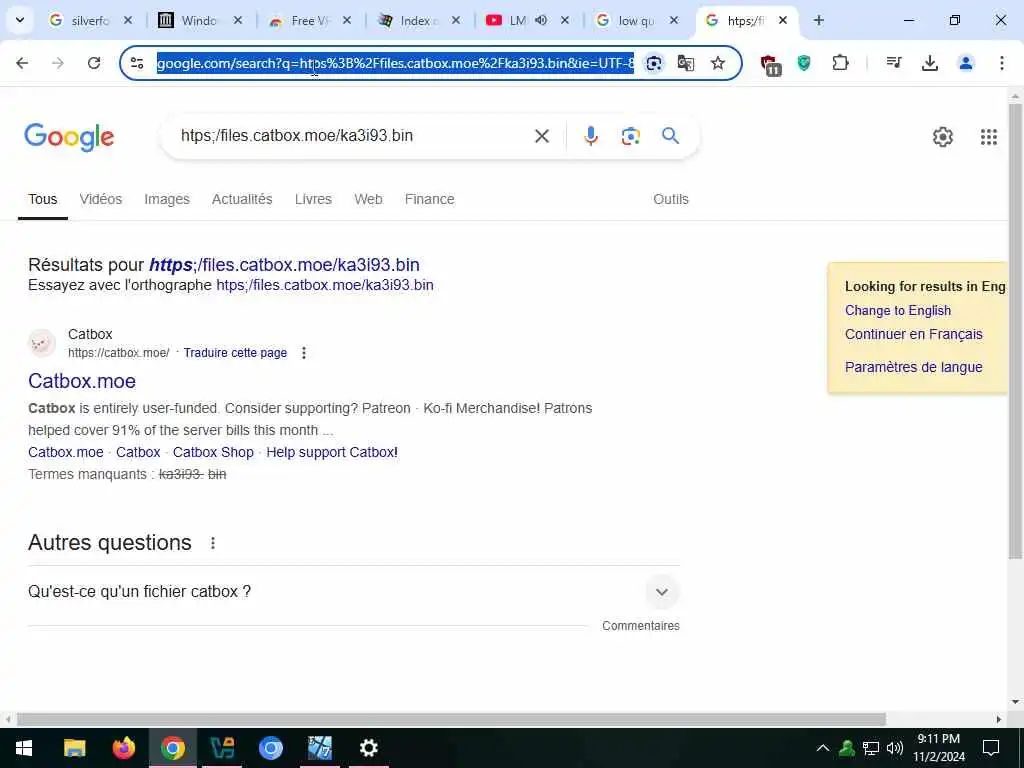This screenshot has width=1024, height=768.
Task: Open media controls button
Action: (x=894, y=63)
